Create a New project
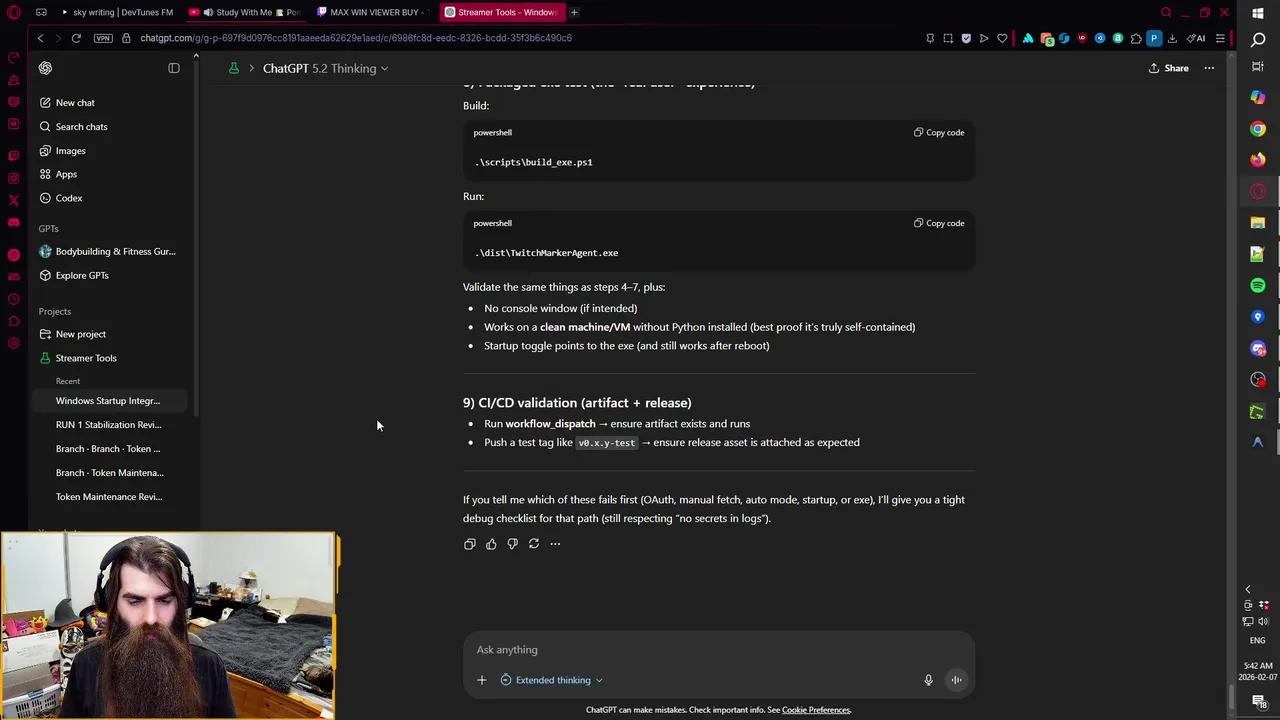This screenshot has height=720, width=1280. pyautogui.click(x=110, y=334)
